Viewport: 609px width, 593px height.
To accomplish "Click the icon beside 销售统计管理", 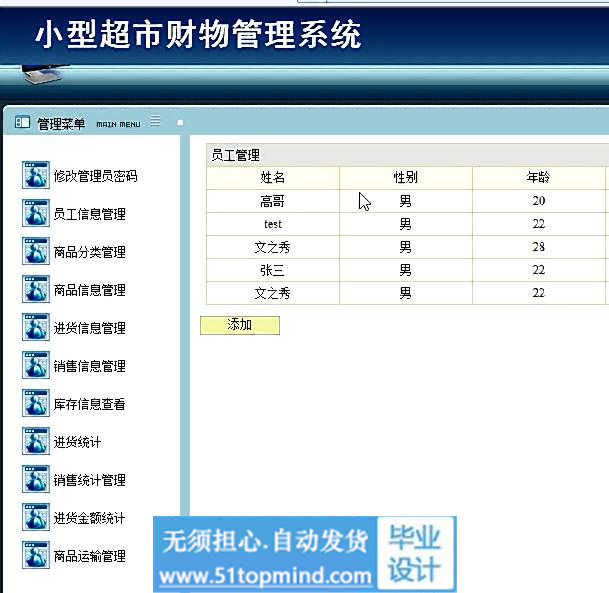I will coord(36,480).
